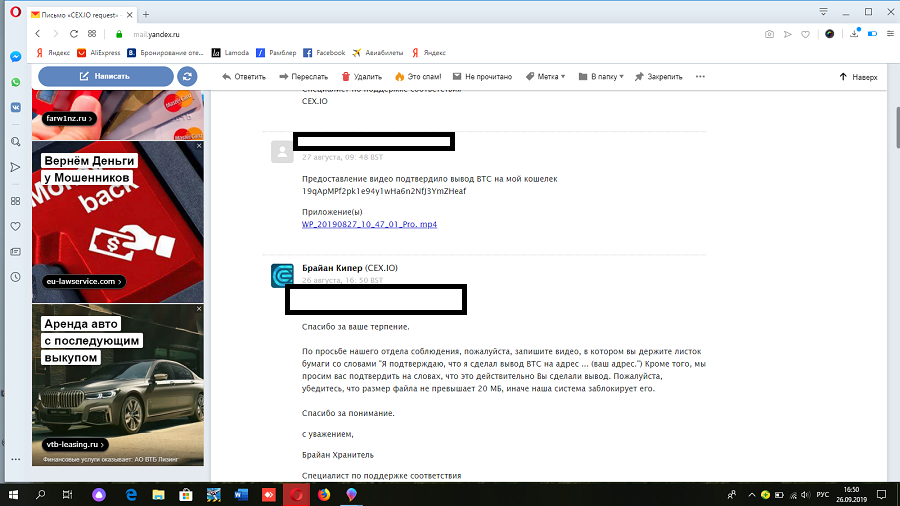Open vtb-leasing.ru ad link
Screen dimensions: 900x506
pyautogui.click(x=75, y=444)
